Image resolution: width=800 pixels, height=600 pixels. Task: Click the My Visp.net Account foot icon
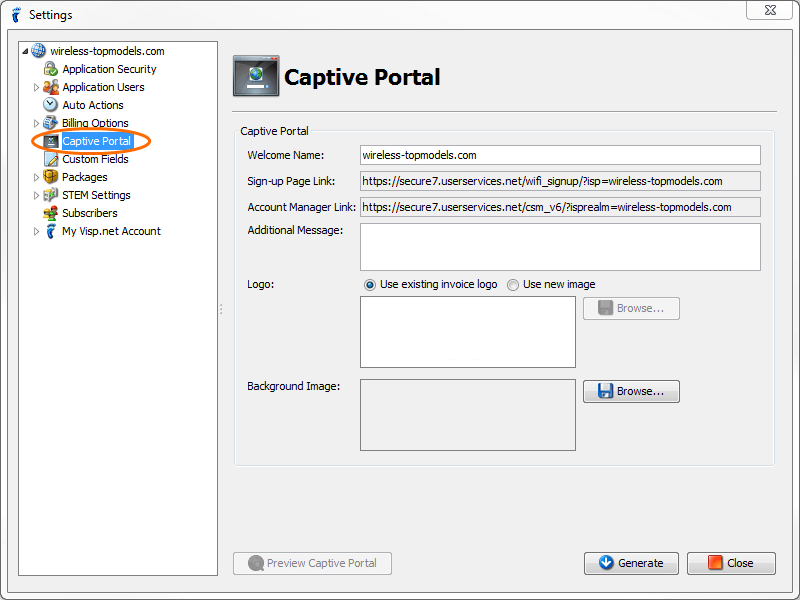pos(51,231)
